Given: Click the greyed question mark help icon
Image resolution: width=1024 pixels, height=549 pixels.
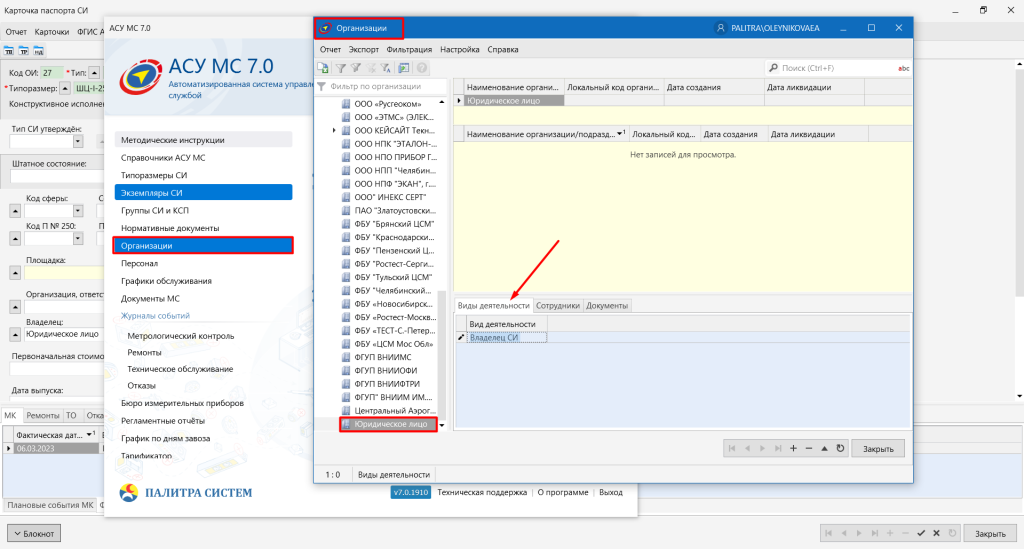Looking at the screenshot, I should (422, 68).
